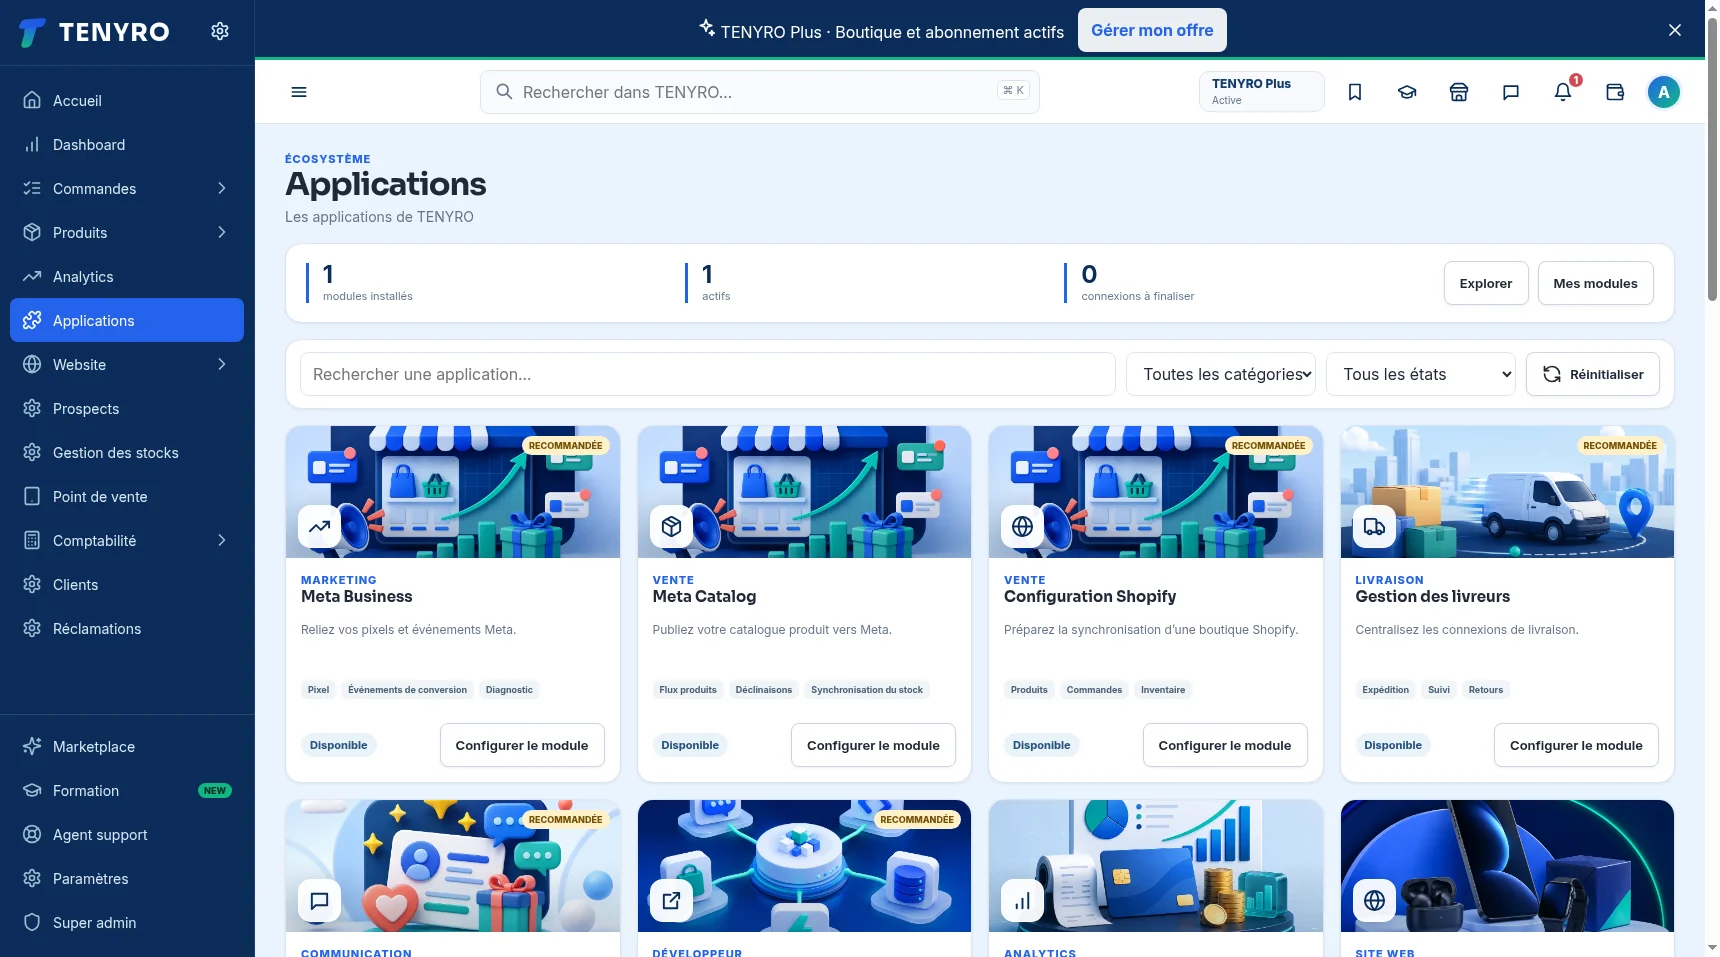Screen dimensions: 1720x957
Task: Open the Toutes les catégories dropdown
Action: [1221, 374]
